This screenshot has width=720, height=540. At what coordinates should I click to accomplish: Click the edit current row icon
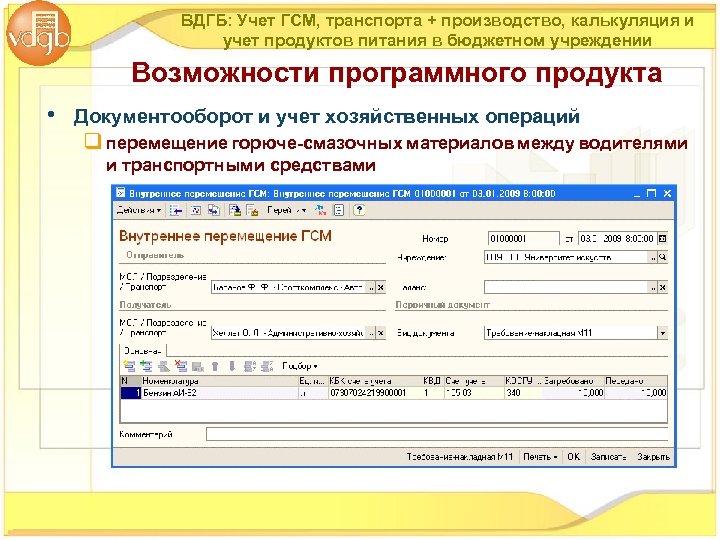click(x=163, y=366)
